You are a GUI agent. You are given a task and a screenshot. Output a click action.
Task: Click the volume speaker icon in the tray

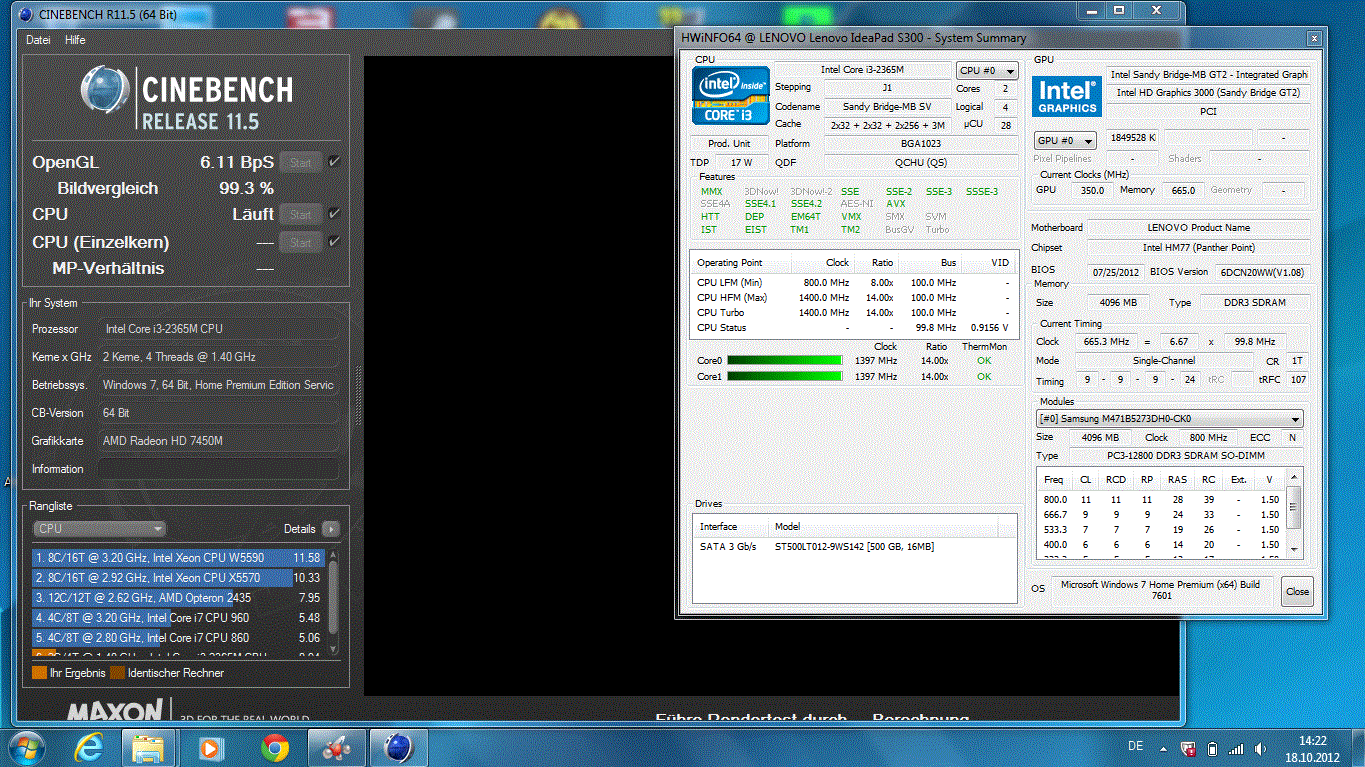[x=1261, y=748]
